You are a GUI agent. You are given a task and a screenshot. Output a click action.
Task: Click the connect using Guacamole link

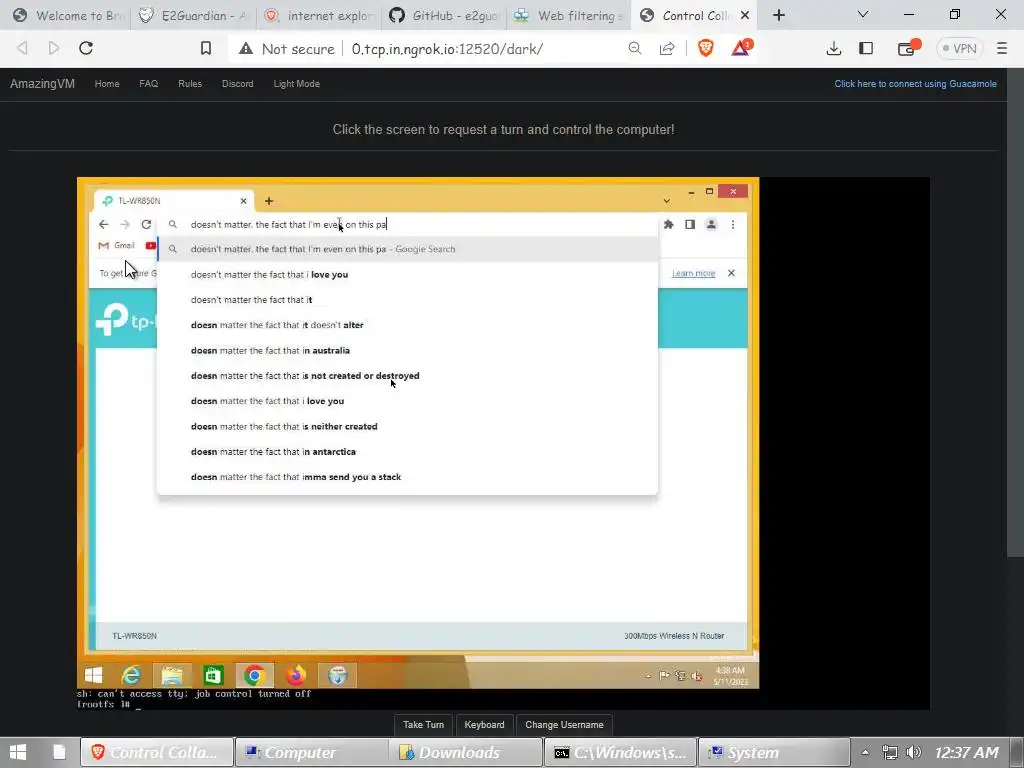coord(916,84)
